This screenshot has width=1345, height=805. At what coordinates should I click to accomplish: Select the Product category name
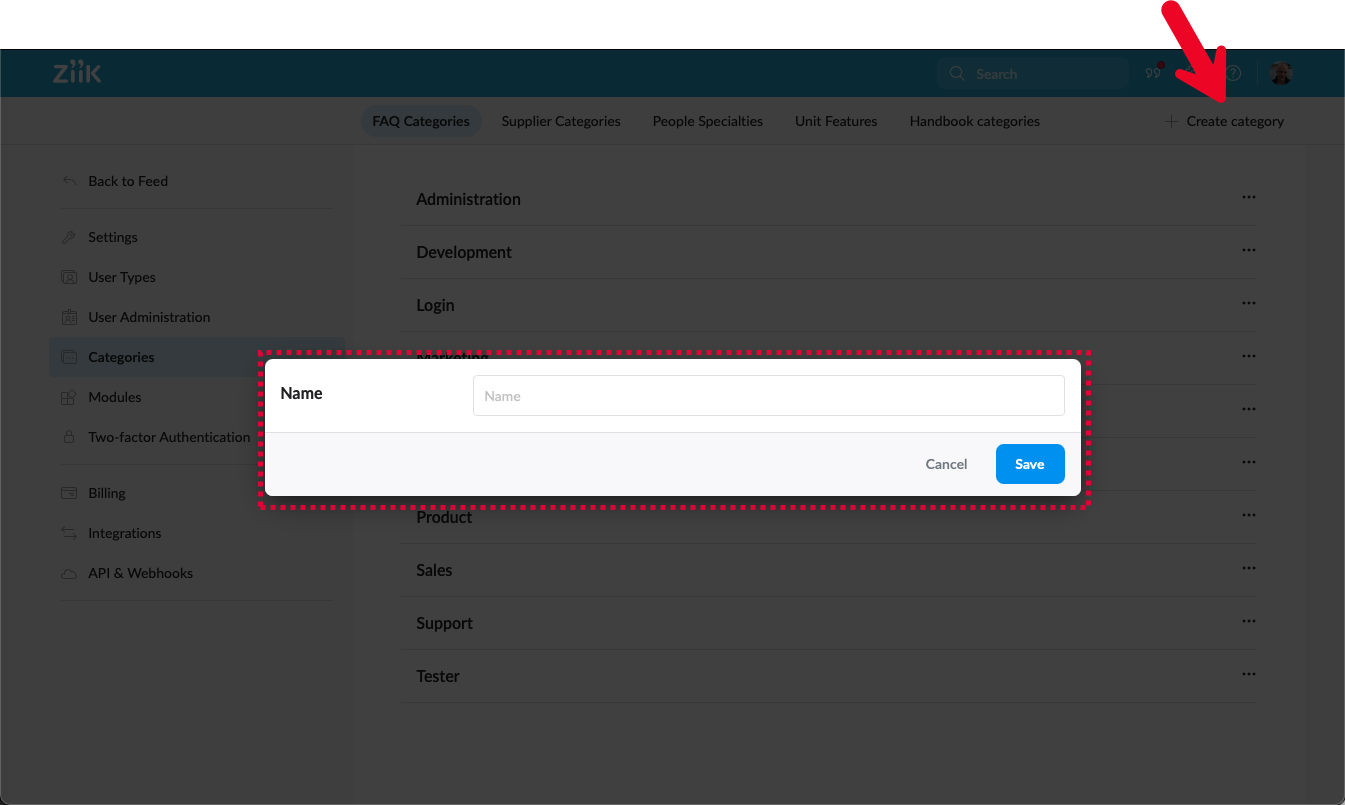pyautogui.click(x=444, y=517)
